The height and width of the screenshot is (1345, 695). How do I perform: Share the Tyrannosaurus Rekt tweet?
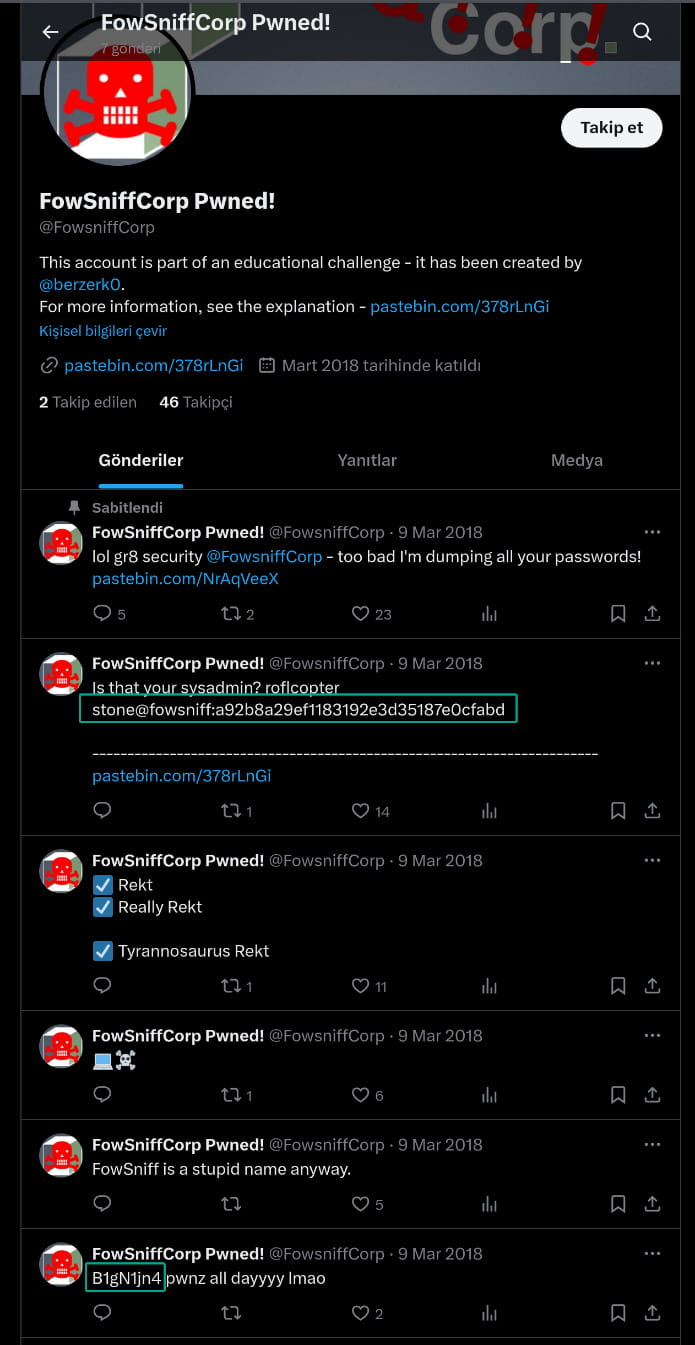pyautogui.click(x=652, y=986)
